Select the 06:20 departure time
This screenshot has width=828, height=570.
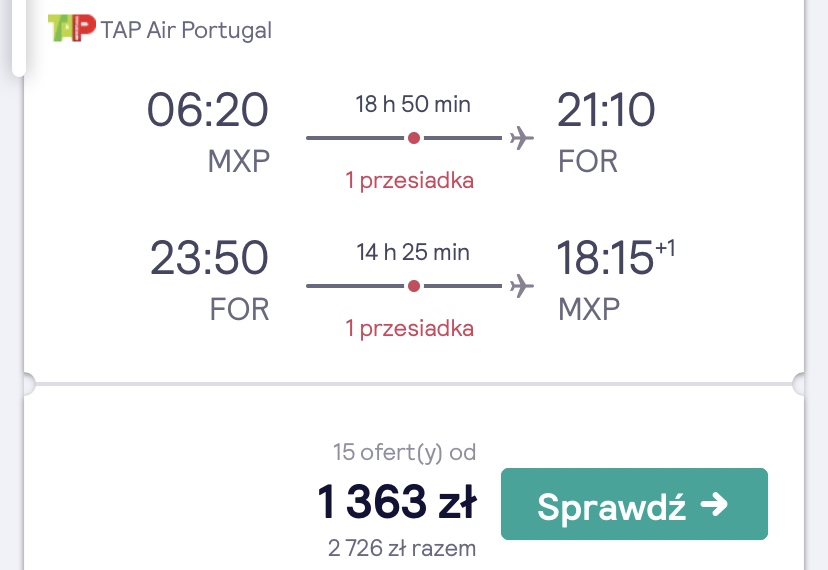[208, 110]
